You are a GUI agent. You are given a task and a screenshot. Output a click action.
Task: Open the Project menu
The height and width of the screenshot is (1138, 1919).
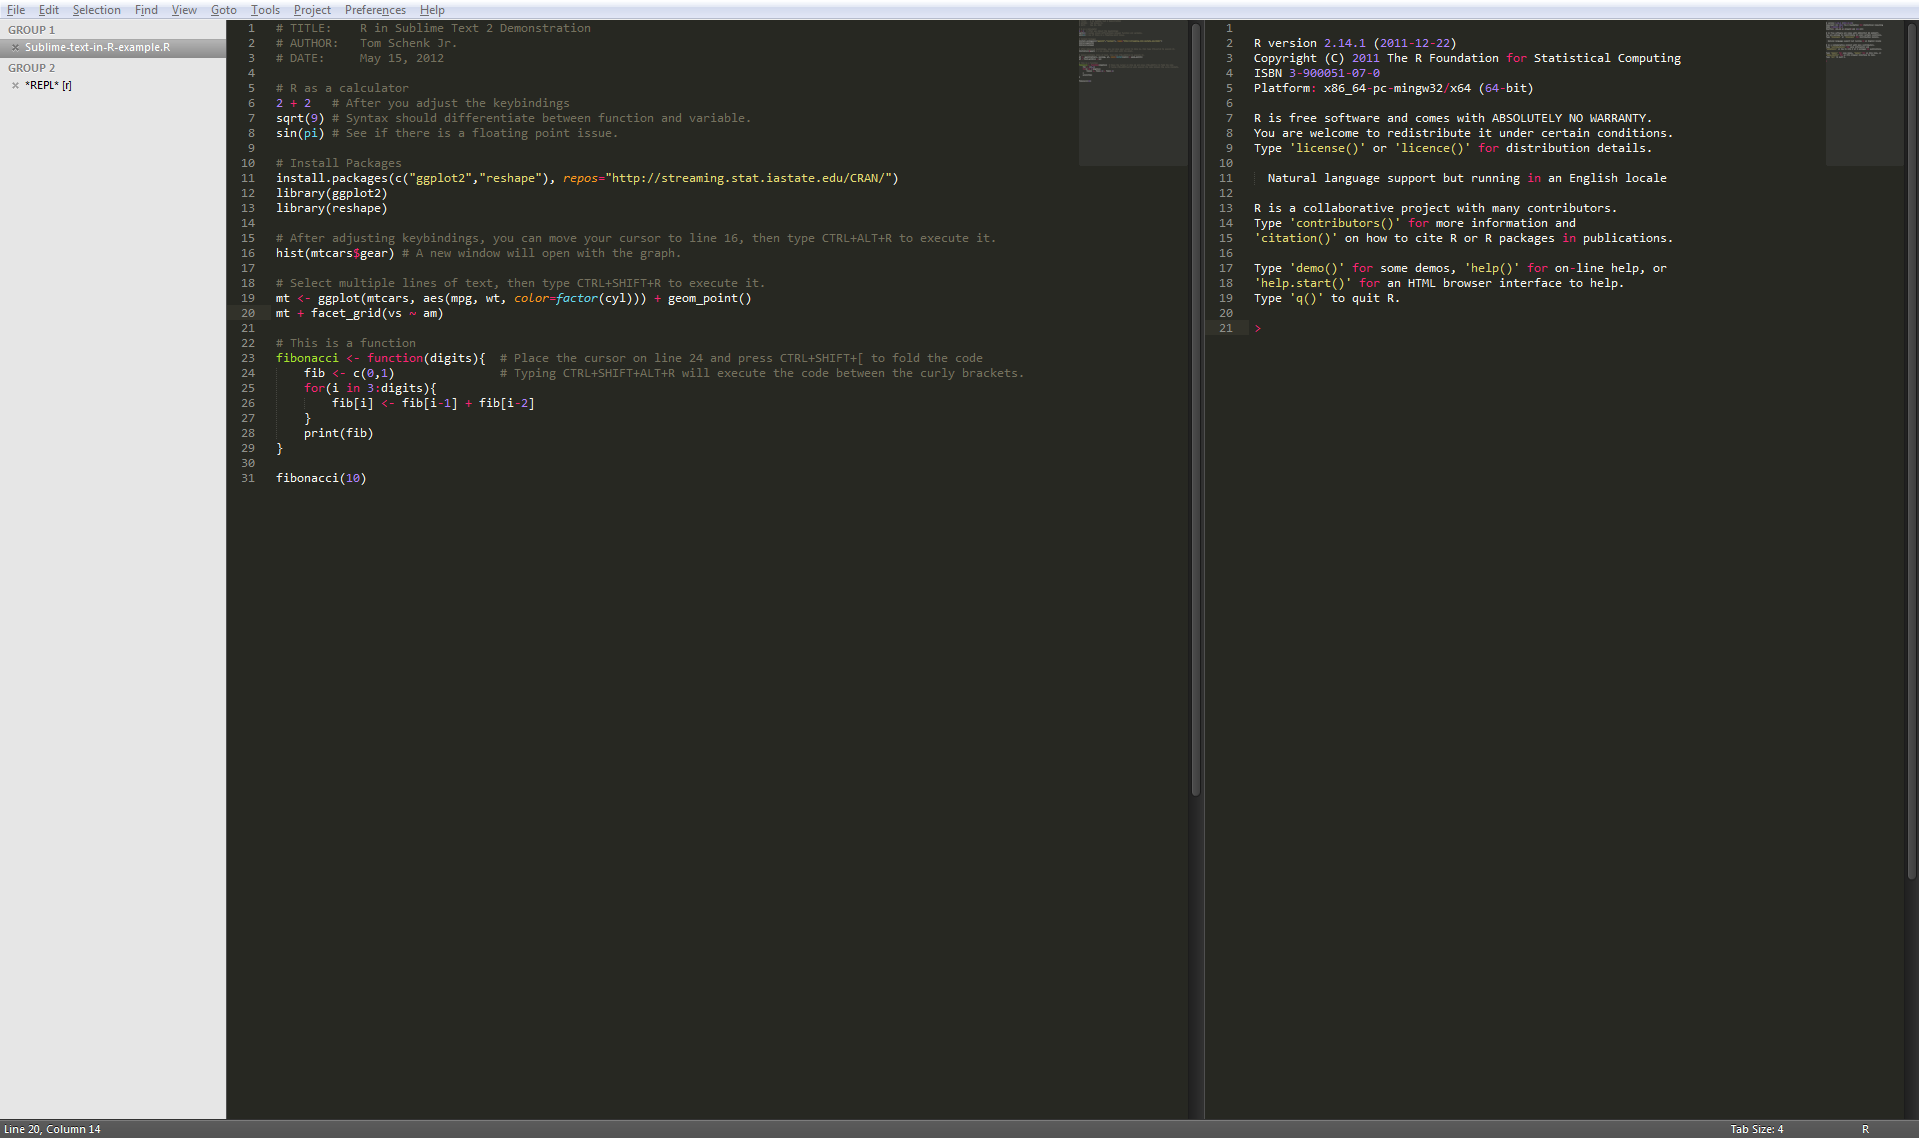pos(312,10)
